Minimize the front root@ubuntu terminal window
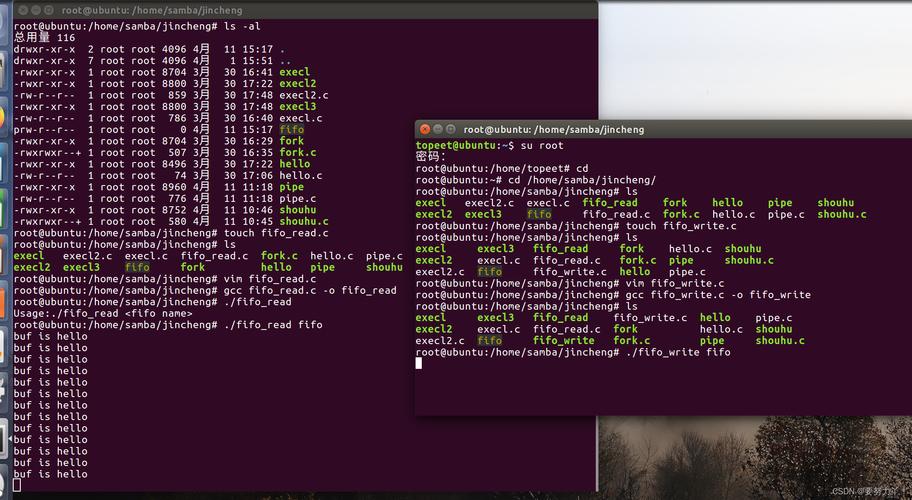Viewport: 912px width, 500px height. click(438, 129)
